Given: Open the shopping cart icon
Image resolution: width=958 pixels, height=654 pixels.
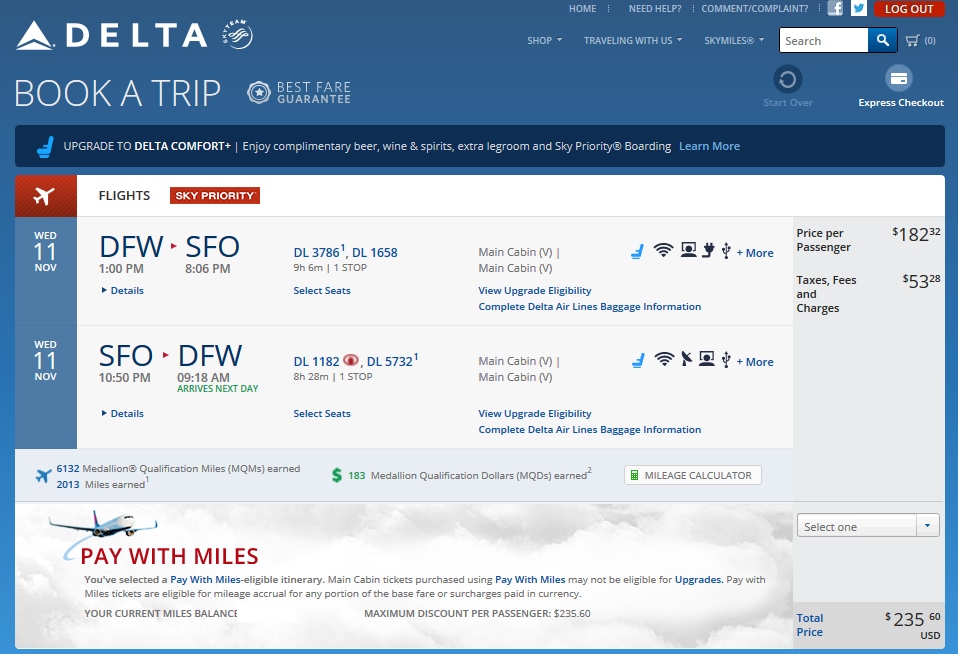Looking at the screenshot, I should click(913, 41).
